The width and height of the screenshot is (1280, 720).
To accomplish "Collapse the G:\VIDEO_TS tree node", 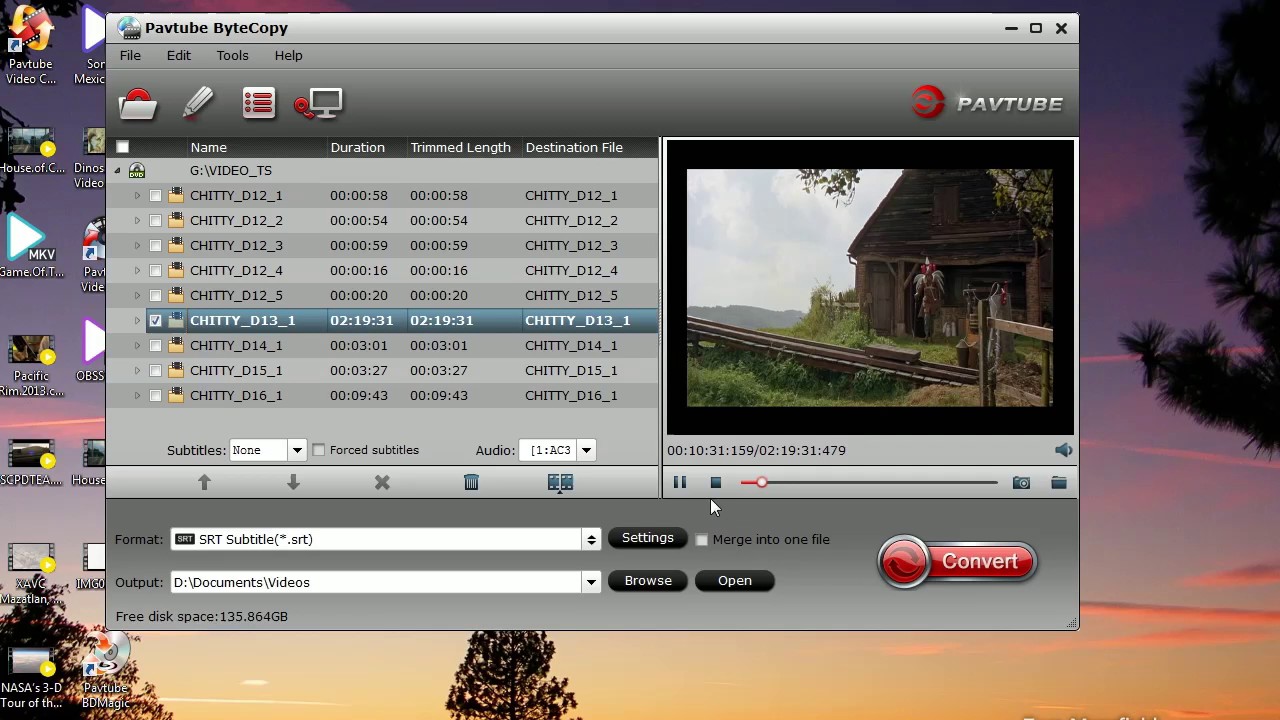I will click(x=117, y=171).
